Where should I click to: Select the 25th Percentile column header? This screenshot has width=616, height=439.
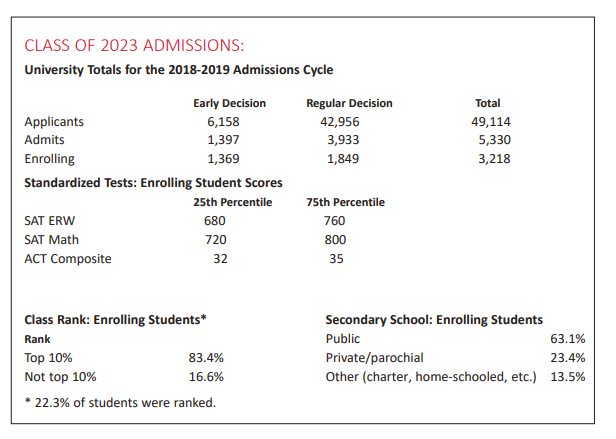point(234,202)
